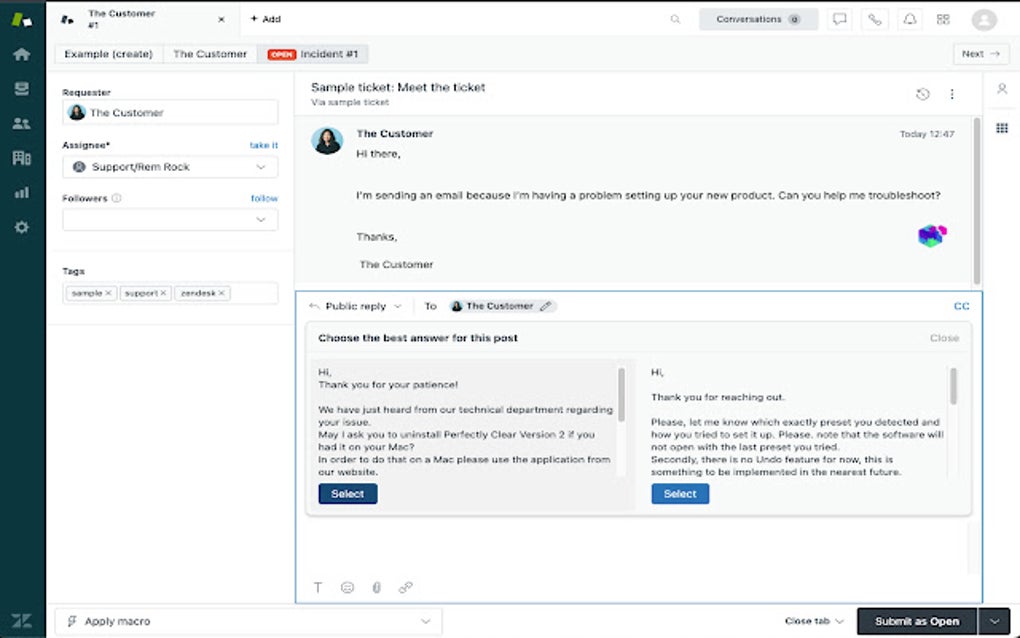
Task: Open the Apply macro dropdown
Action: 248,621
